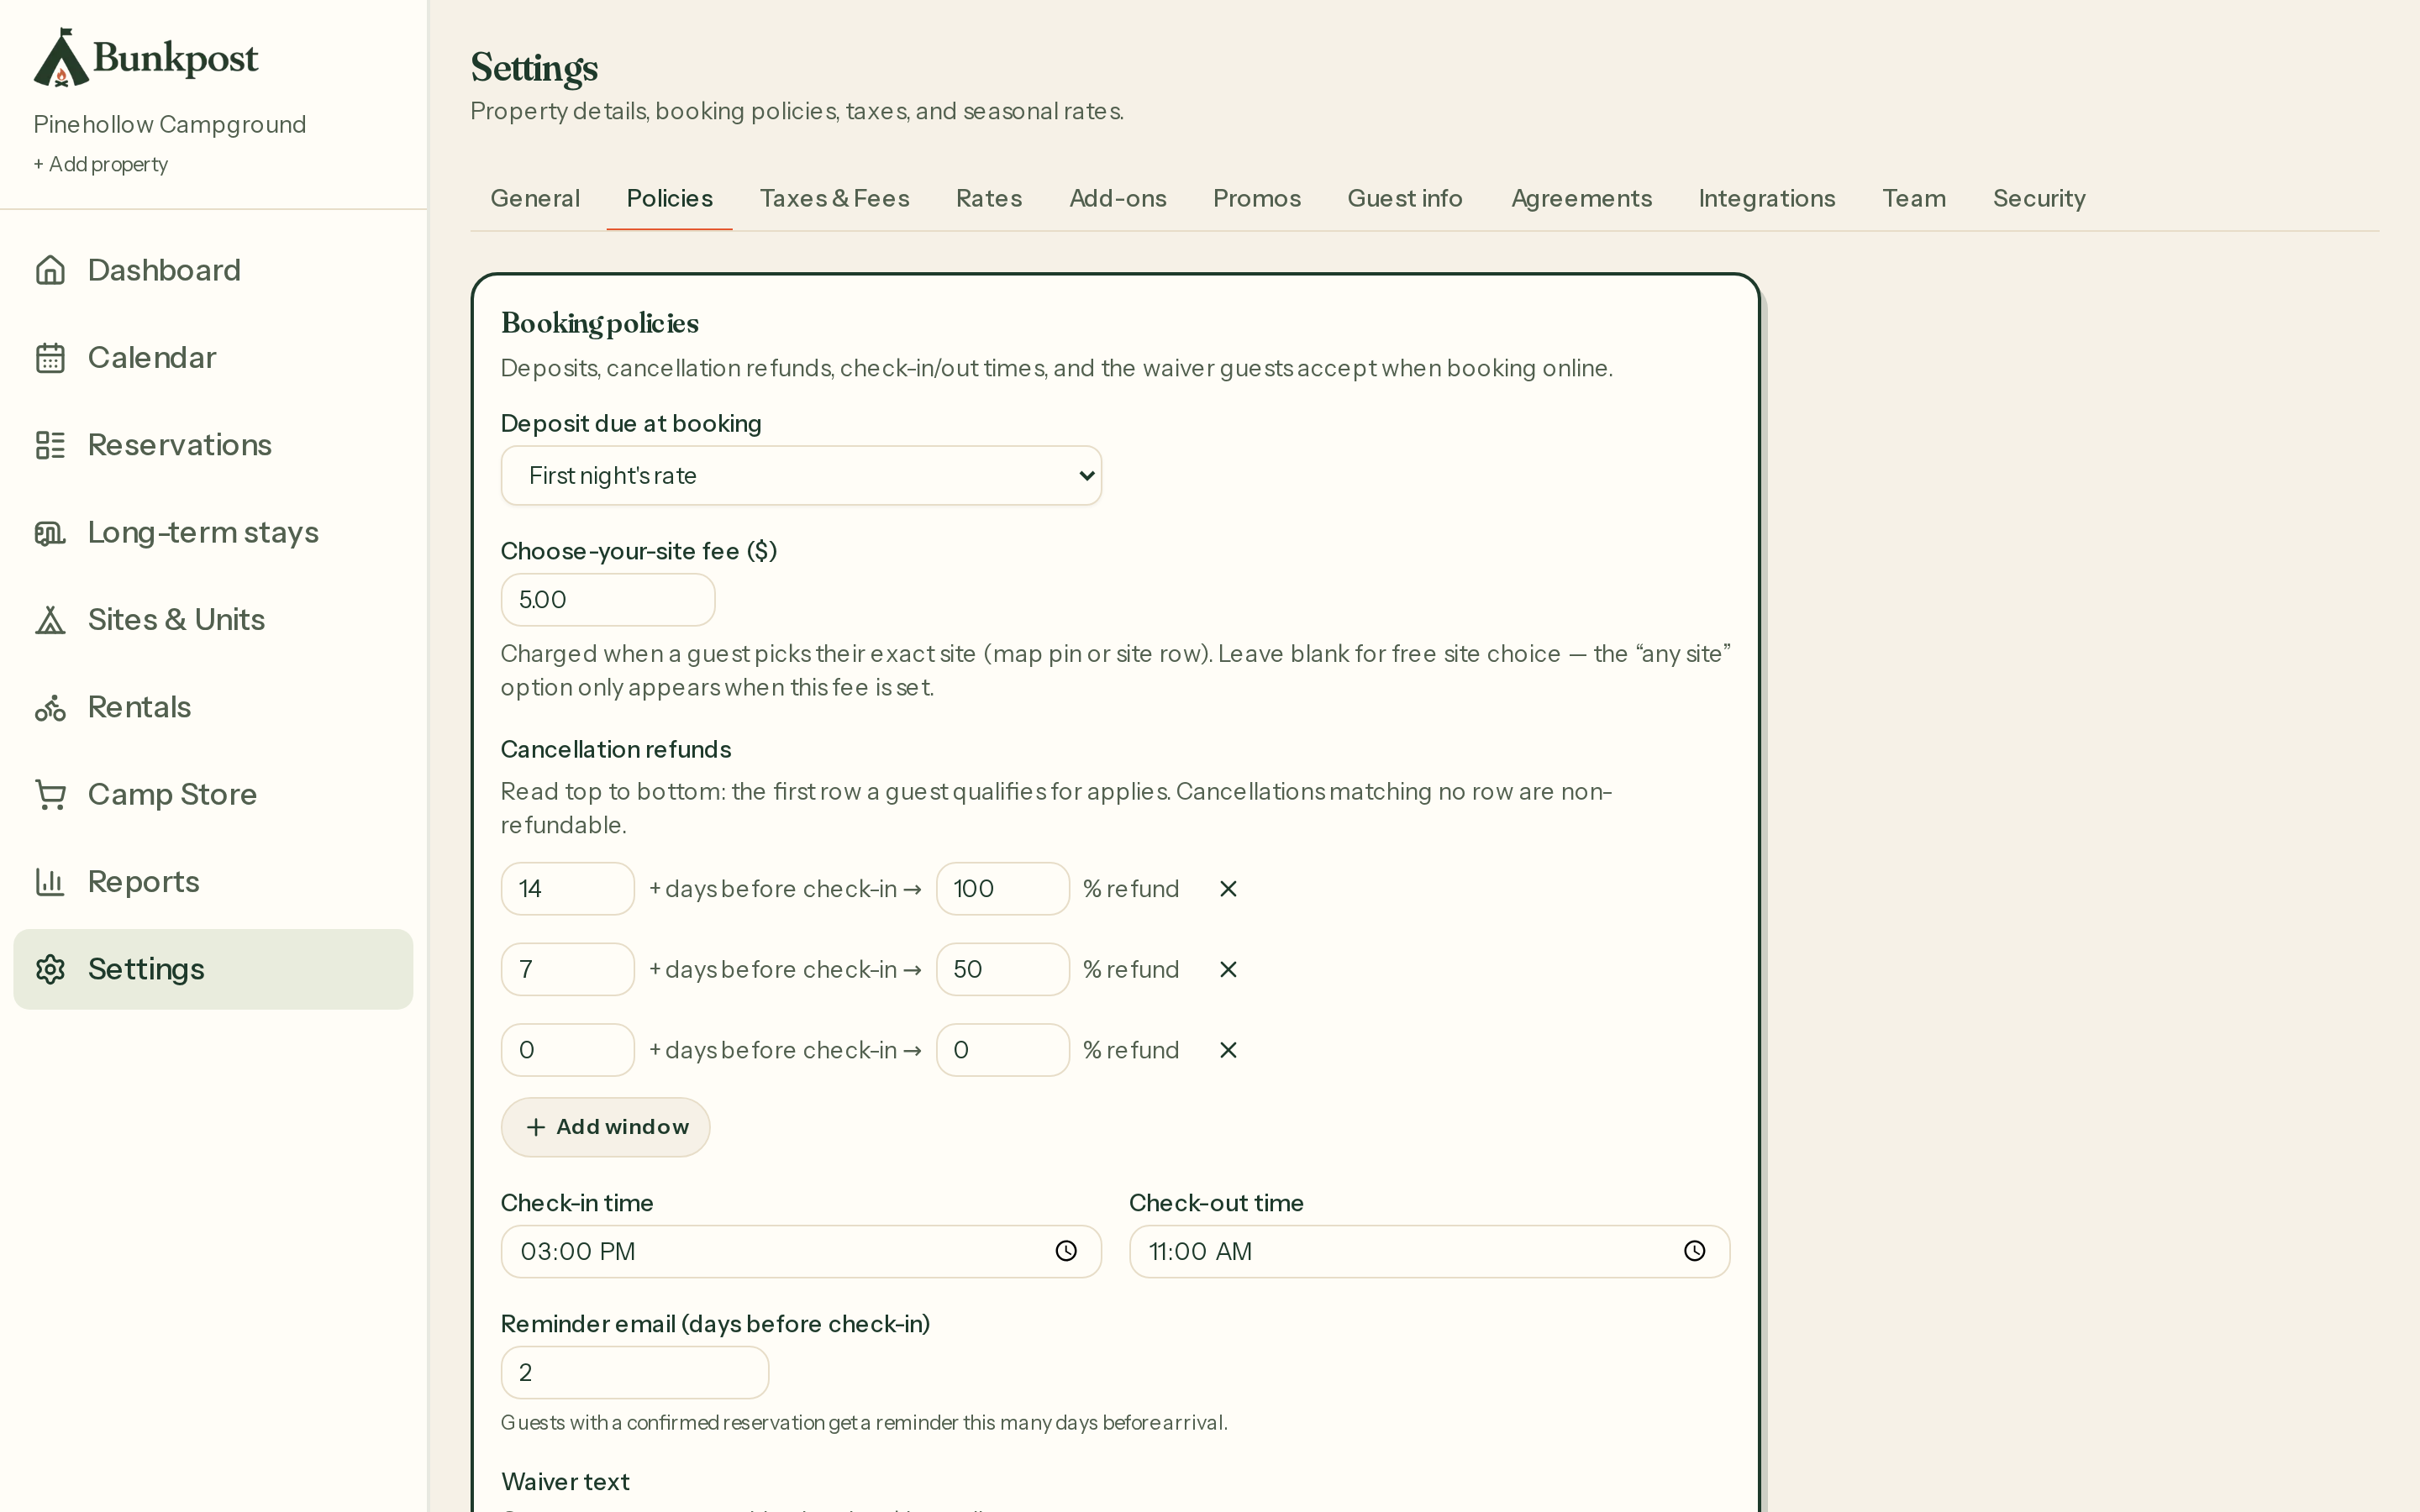Click the 50 percent refund field
The height and width of the screenshot is (1512, 2420).
pos(1003,969)
